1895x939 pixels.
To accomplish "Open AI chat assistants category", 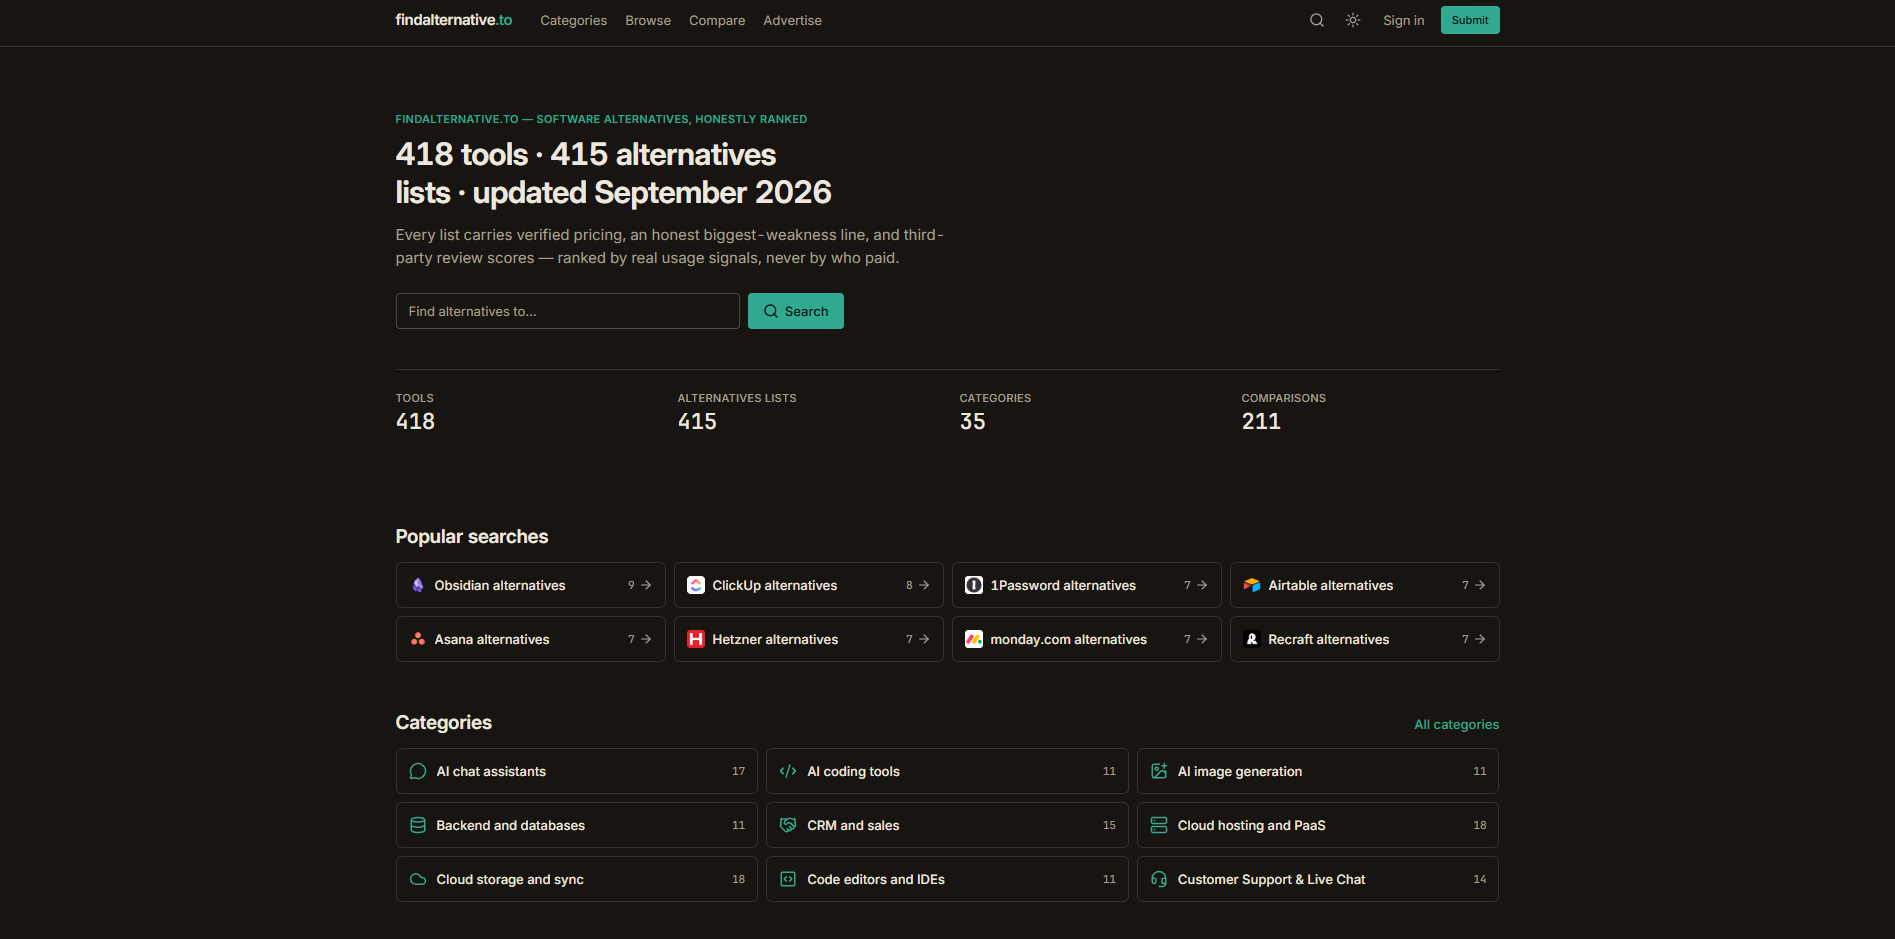I will click(x=577, y=771).
